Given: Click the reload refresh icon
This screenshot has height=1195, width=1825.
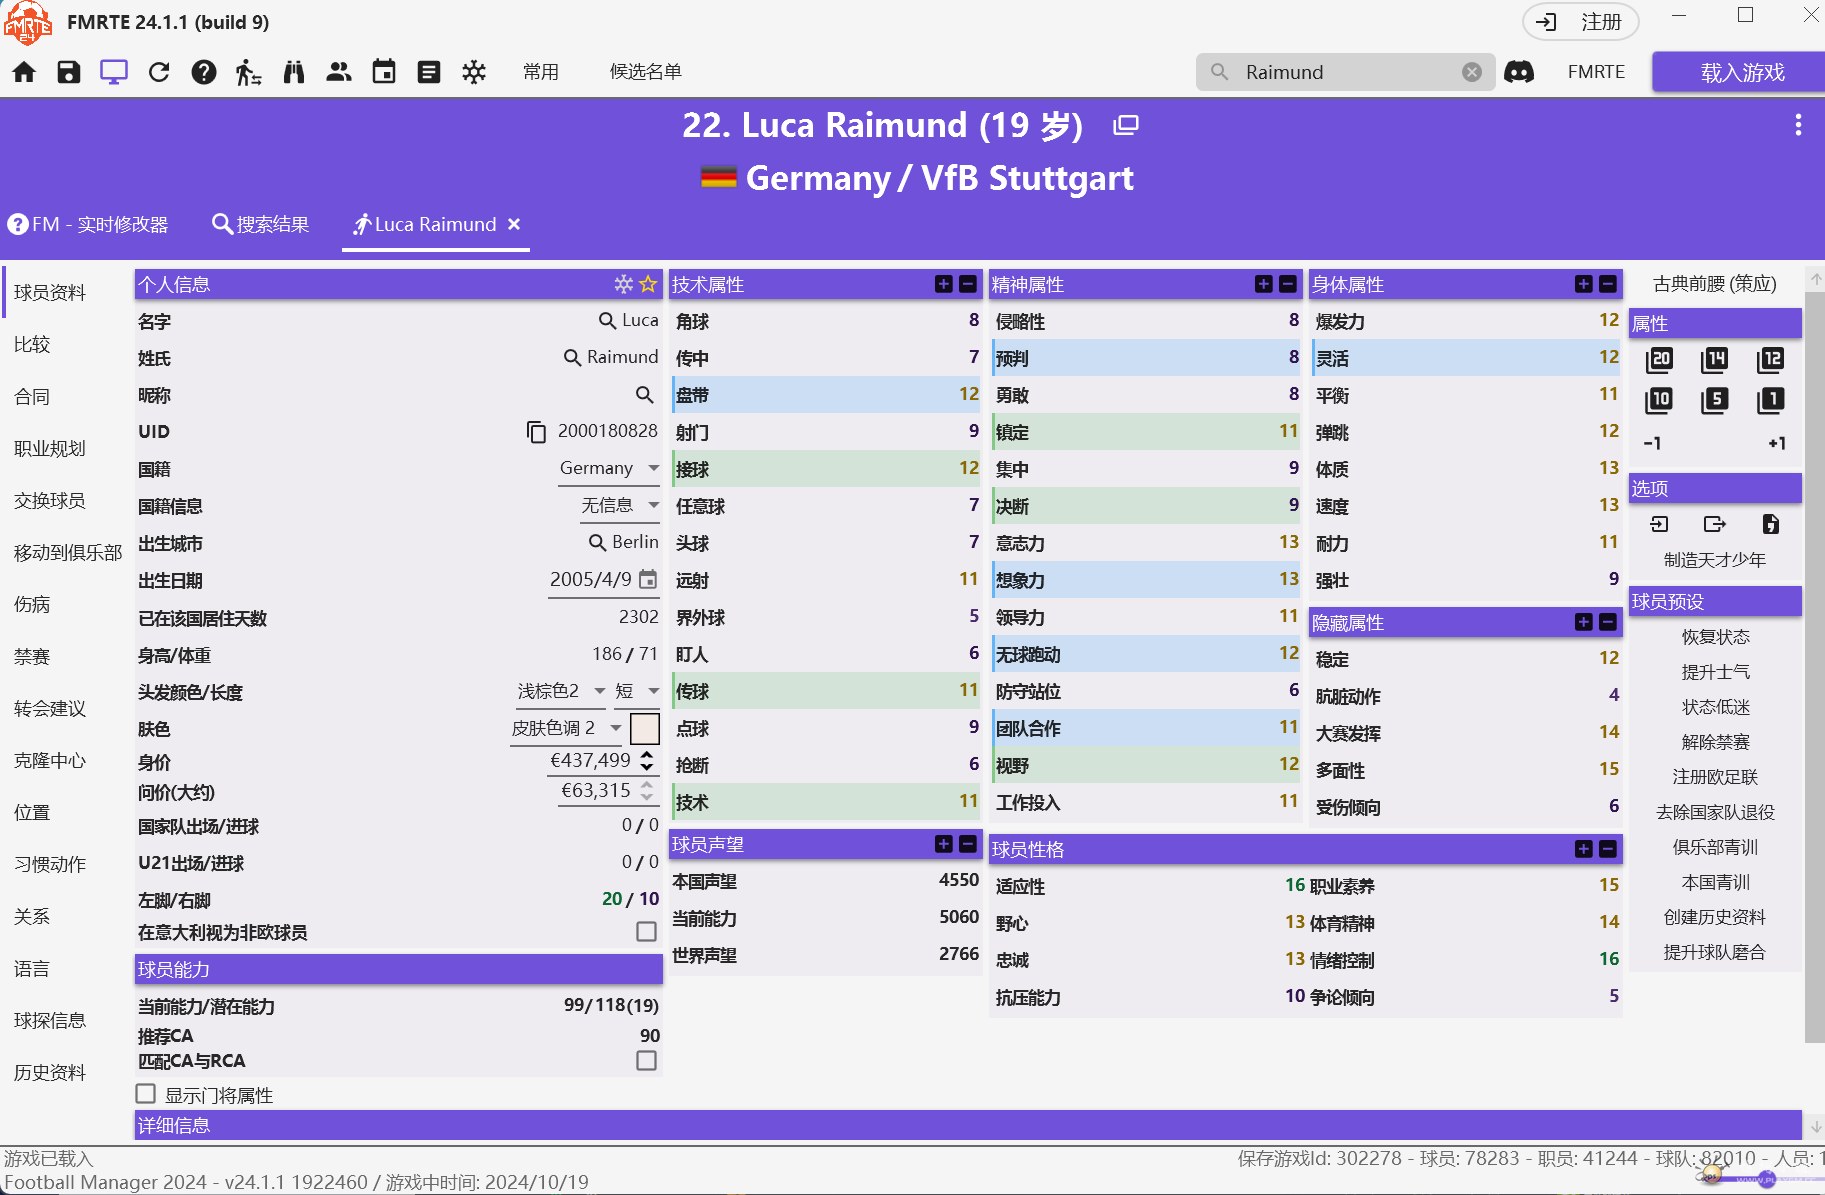Looking at the screenshot, I should [159, 72].
